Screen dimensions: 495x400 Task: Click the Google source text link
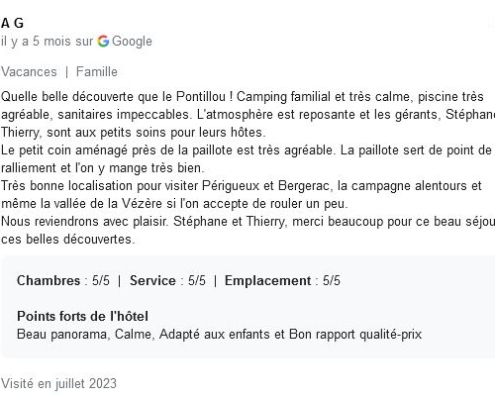click(x=132, y=41)
